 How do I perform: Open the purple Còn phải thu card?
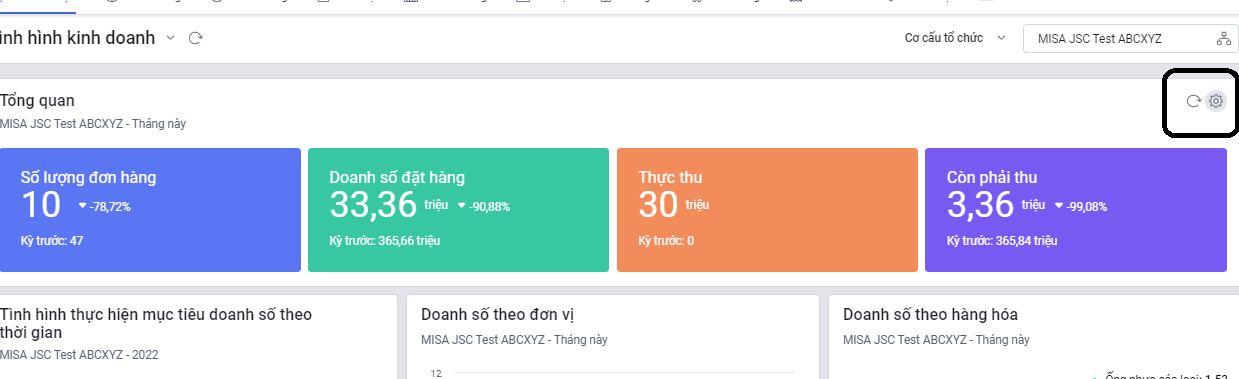[x=1076, y=210]
